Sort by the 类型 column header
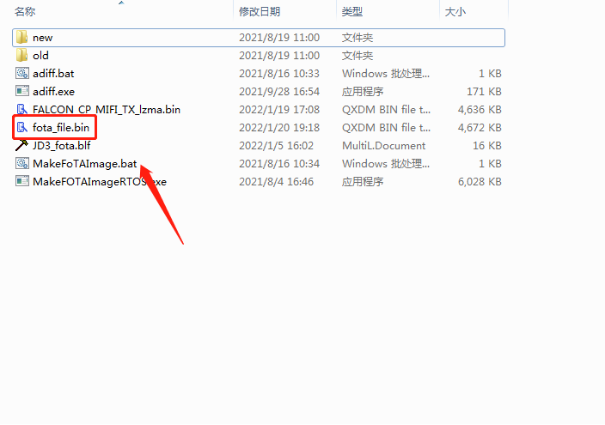605x425 pixels. 352,12
